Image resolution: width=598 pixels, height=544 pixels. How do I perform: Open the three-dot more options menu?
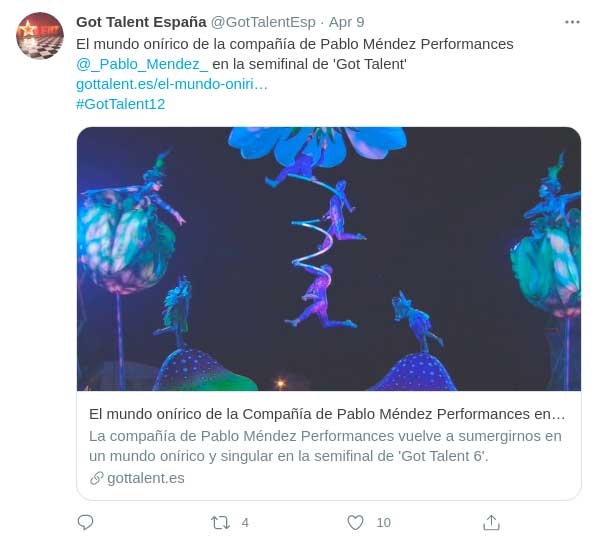pos(572,22)
